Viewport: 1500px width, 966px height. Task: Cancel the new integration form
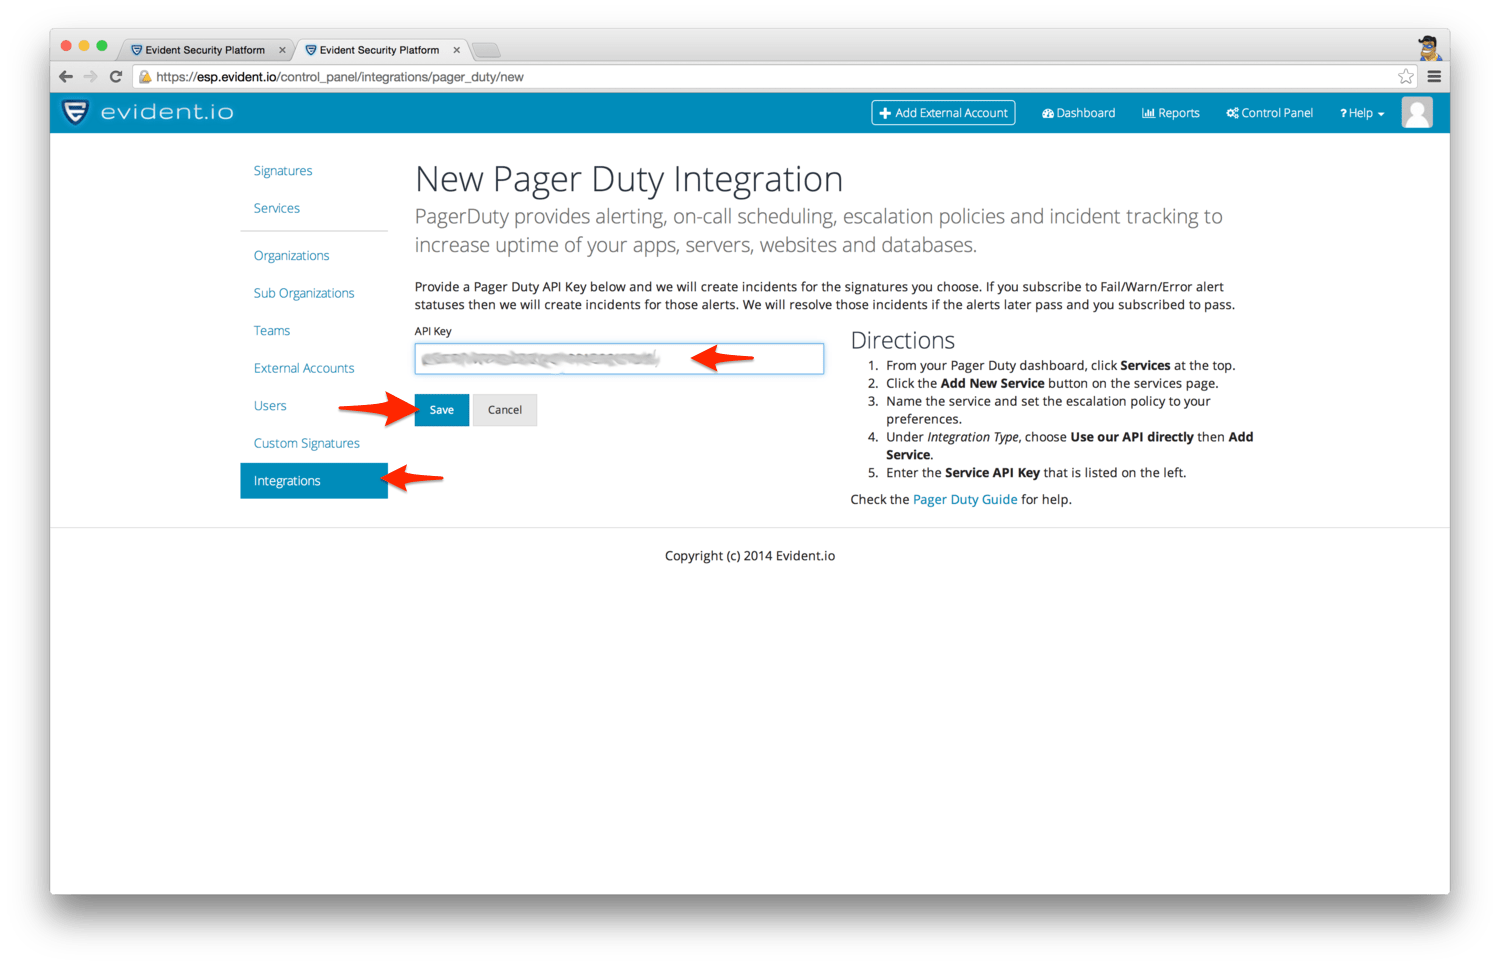pyautogui.click(x=504, y=410)
